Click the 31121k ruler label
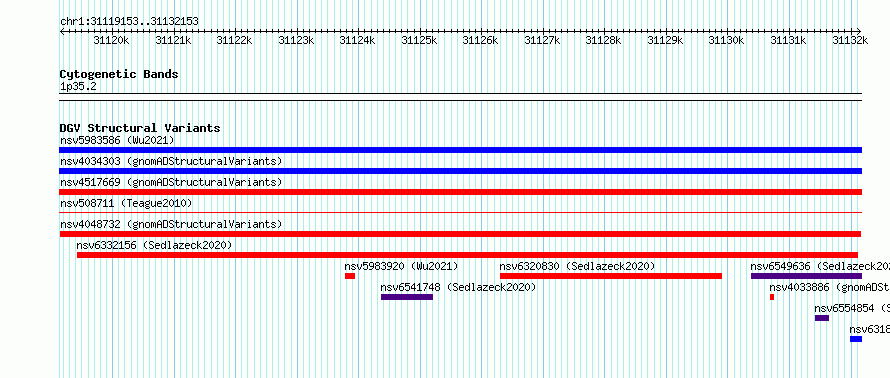890x378 pixels. (x=173, y=40)
